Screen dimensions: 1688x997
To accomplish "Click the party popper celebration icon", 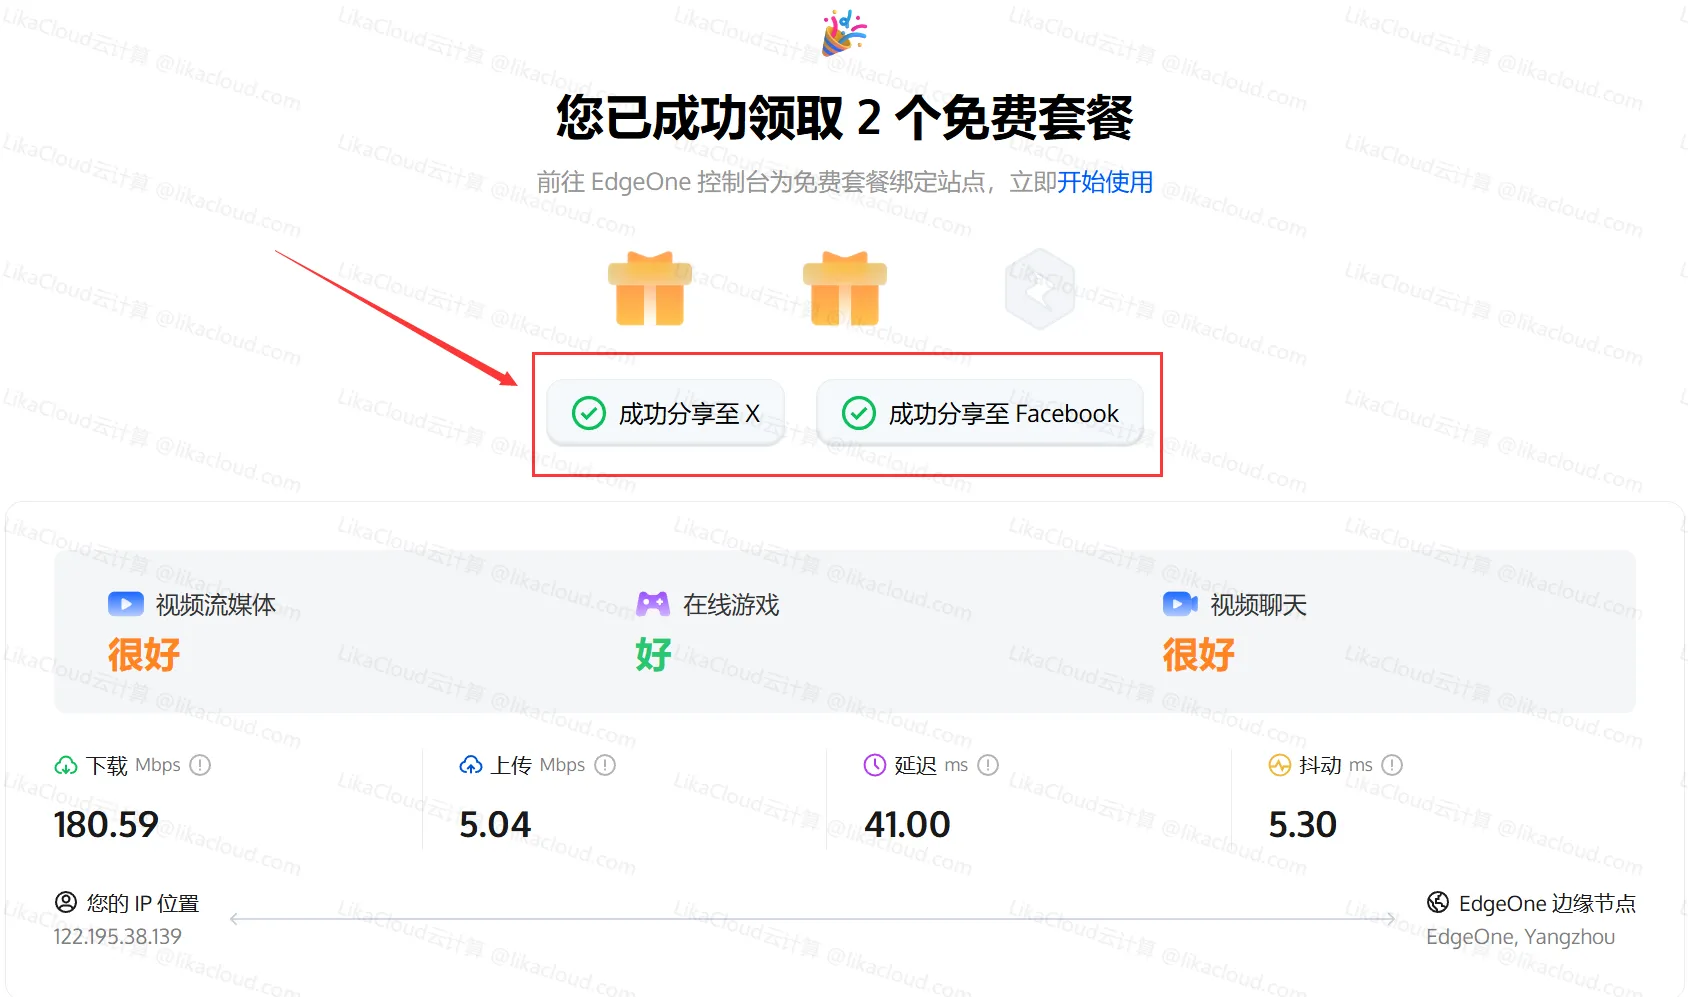I will 844,32.
